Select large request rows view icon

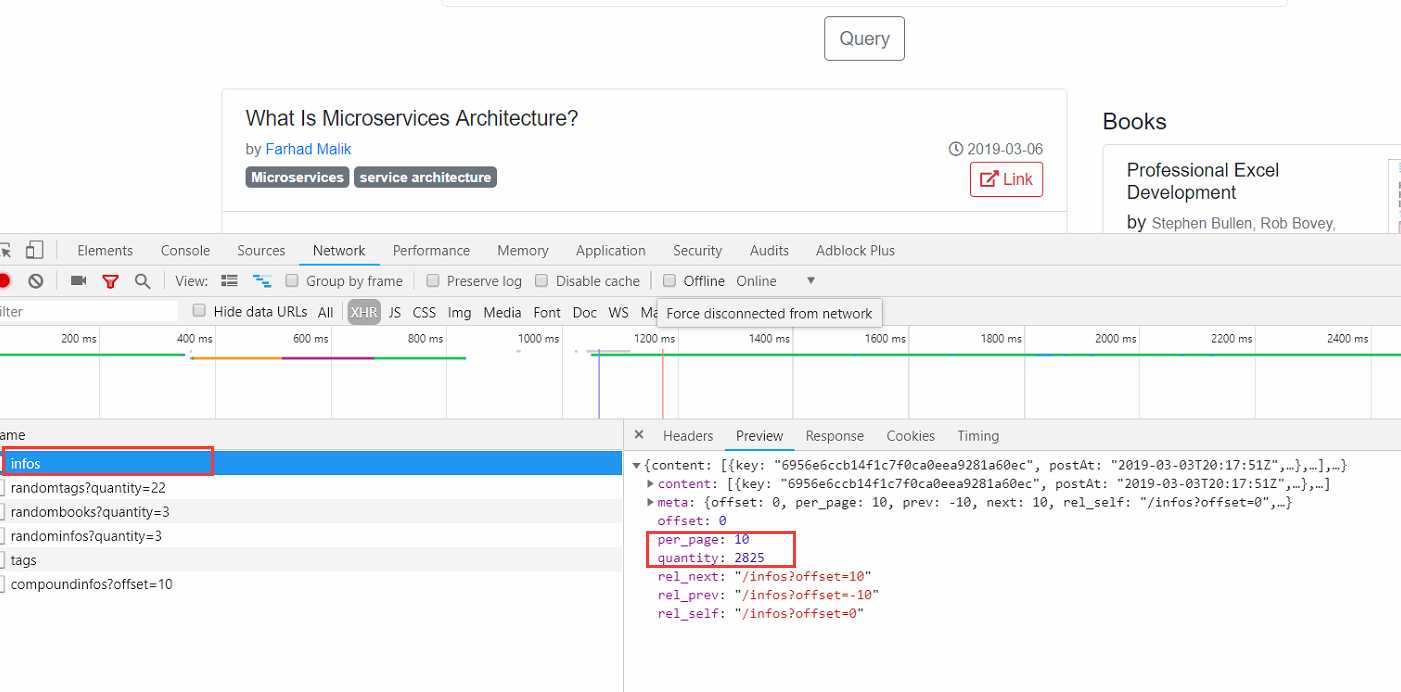tap(230, 281)
